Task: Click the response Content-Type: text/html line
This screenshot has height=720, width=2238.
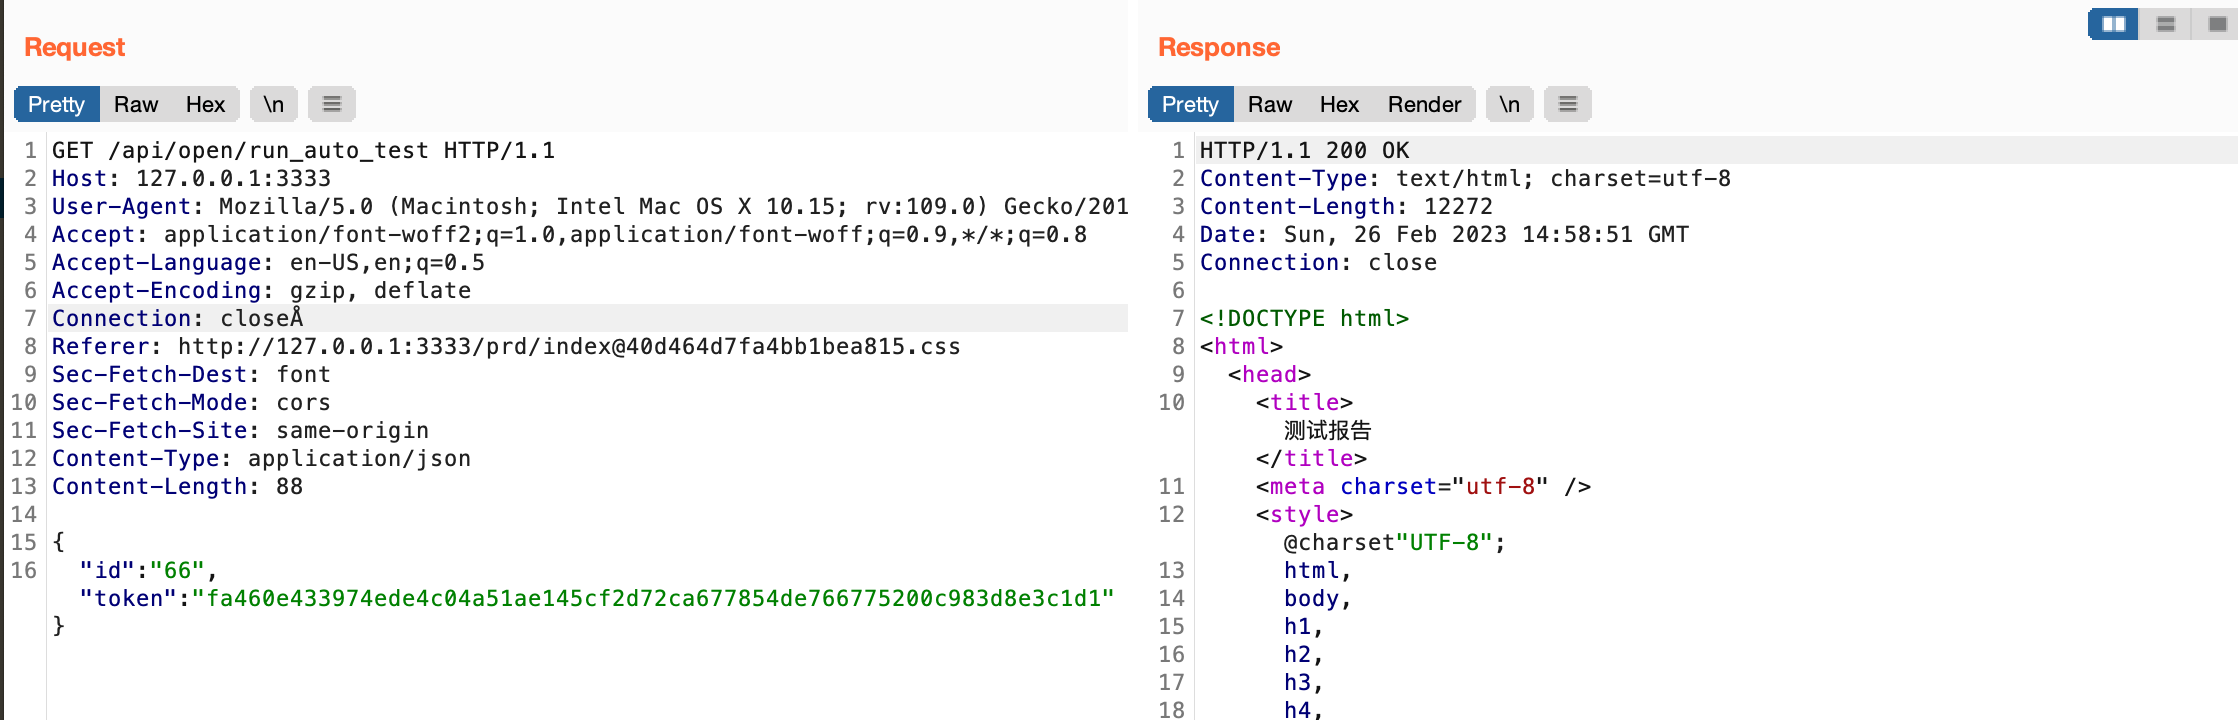Action: [1465, 178]
